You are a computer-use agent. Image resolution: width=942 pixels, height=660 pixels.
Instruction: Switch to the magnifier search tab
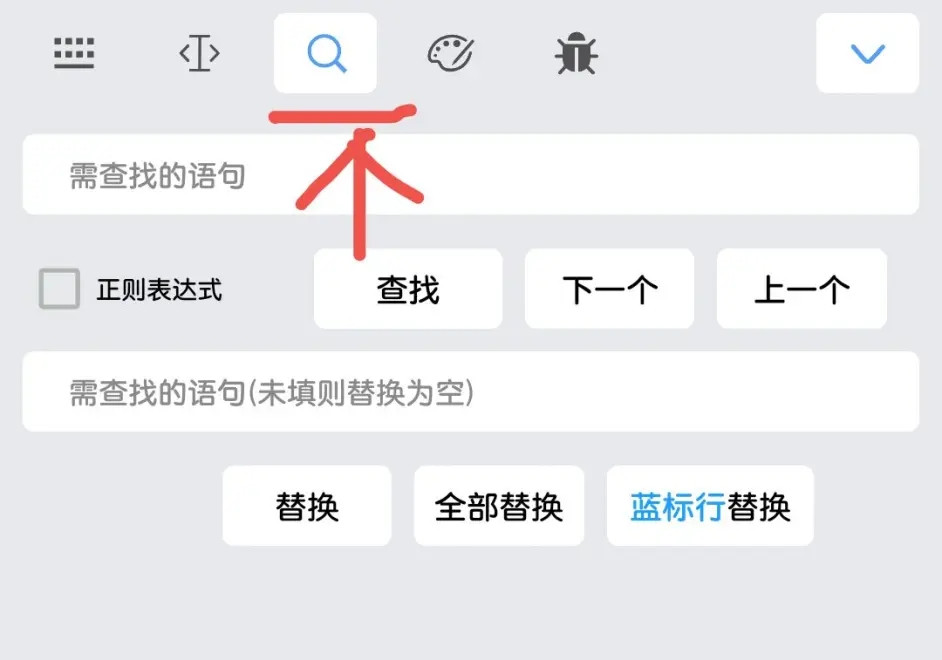(x=325, y=53)
